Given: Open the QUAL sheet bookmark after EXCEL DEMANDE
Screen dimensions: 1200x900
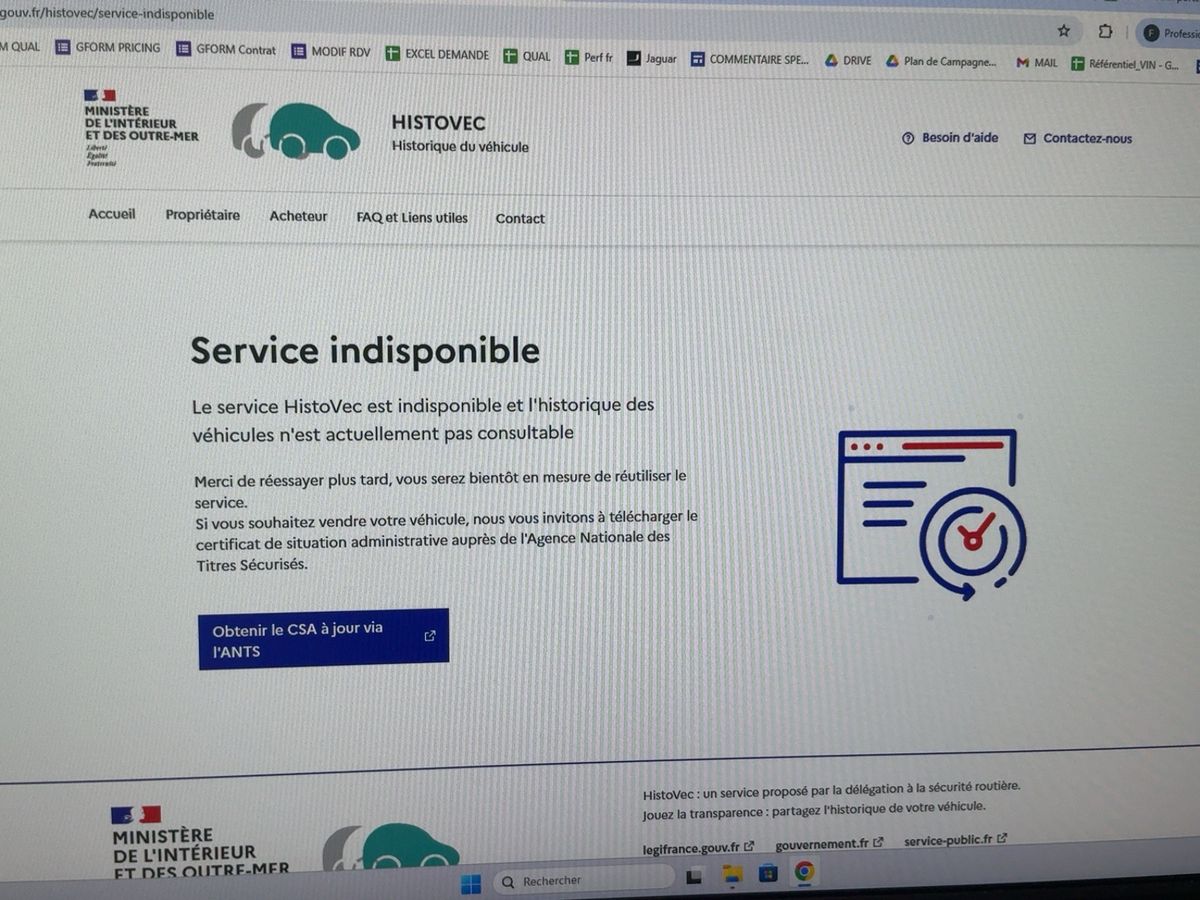Looking at the screenshot, I should click(527, 56).
